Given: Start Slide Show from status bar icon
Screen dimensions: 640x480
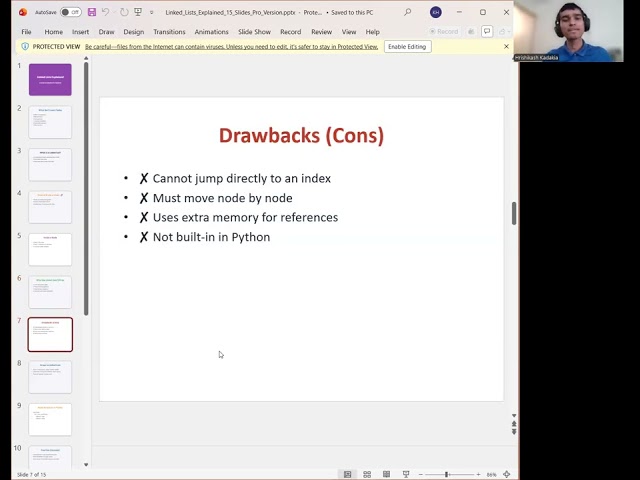Looking at the screenshot, I should 406,474.
